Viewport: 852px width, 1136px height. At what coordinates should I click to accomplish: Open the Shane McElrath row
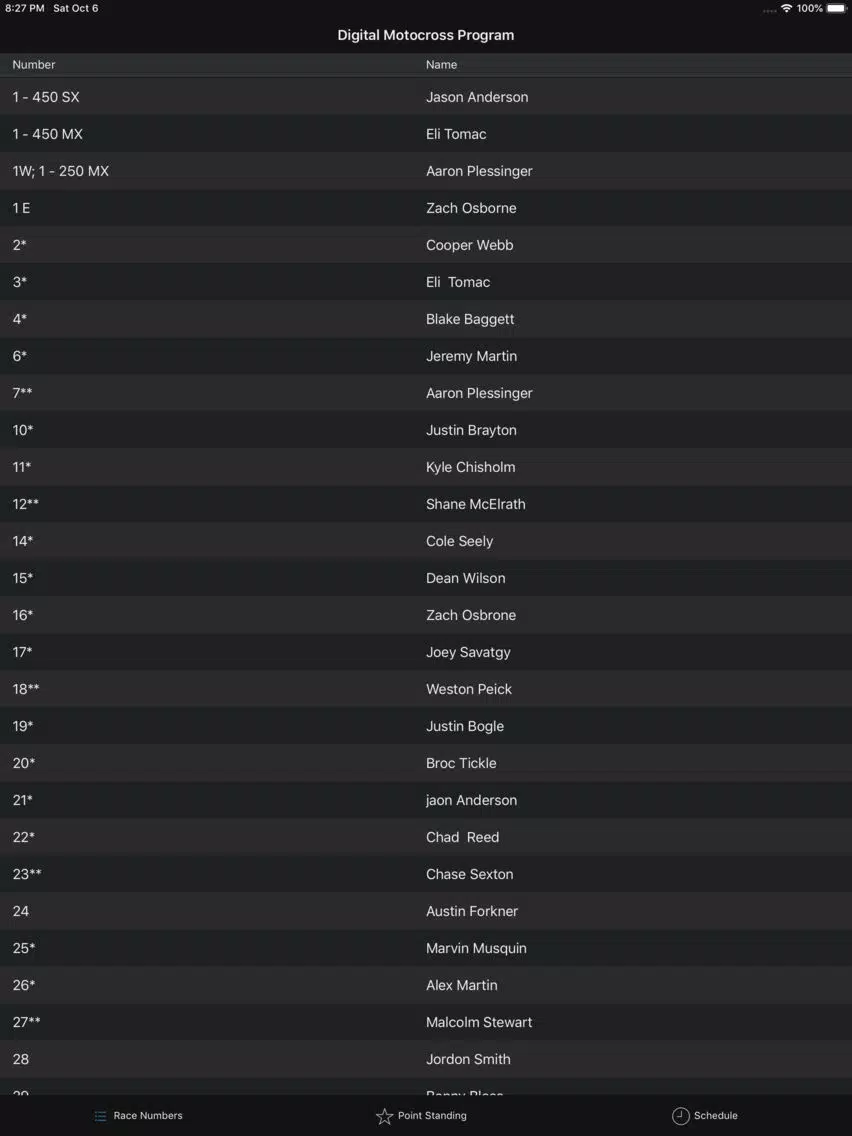click(x=426, y=504)
